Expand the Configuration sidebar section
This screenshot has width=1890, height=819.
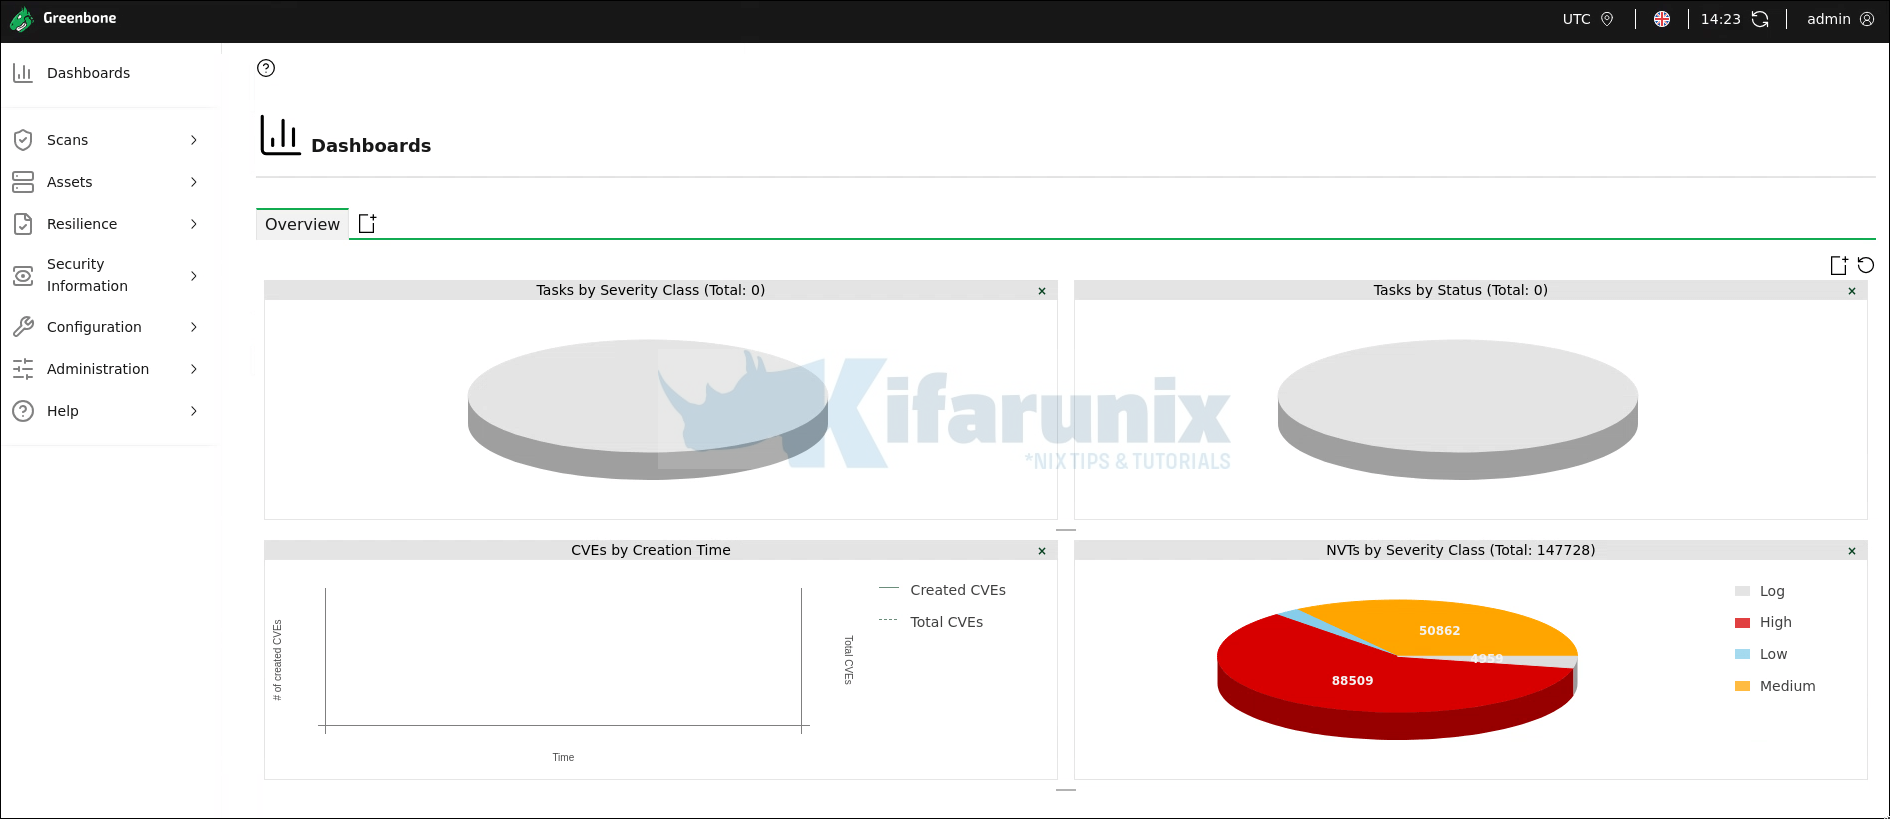pos(108,327)
